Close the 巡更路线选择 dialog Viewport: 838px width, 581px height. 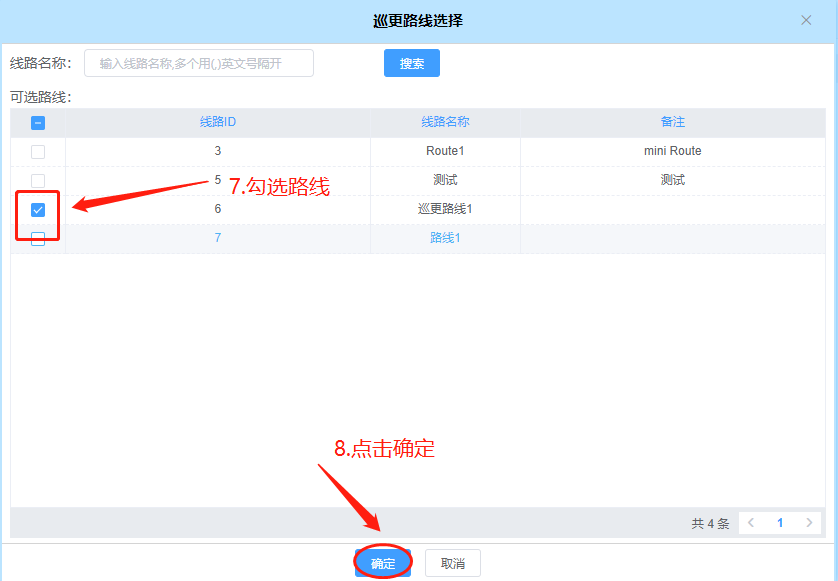806,20
